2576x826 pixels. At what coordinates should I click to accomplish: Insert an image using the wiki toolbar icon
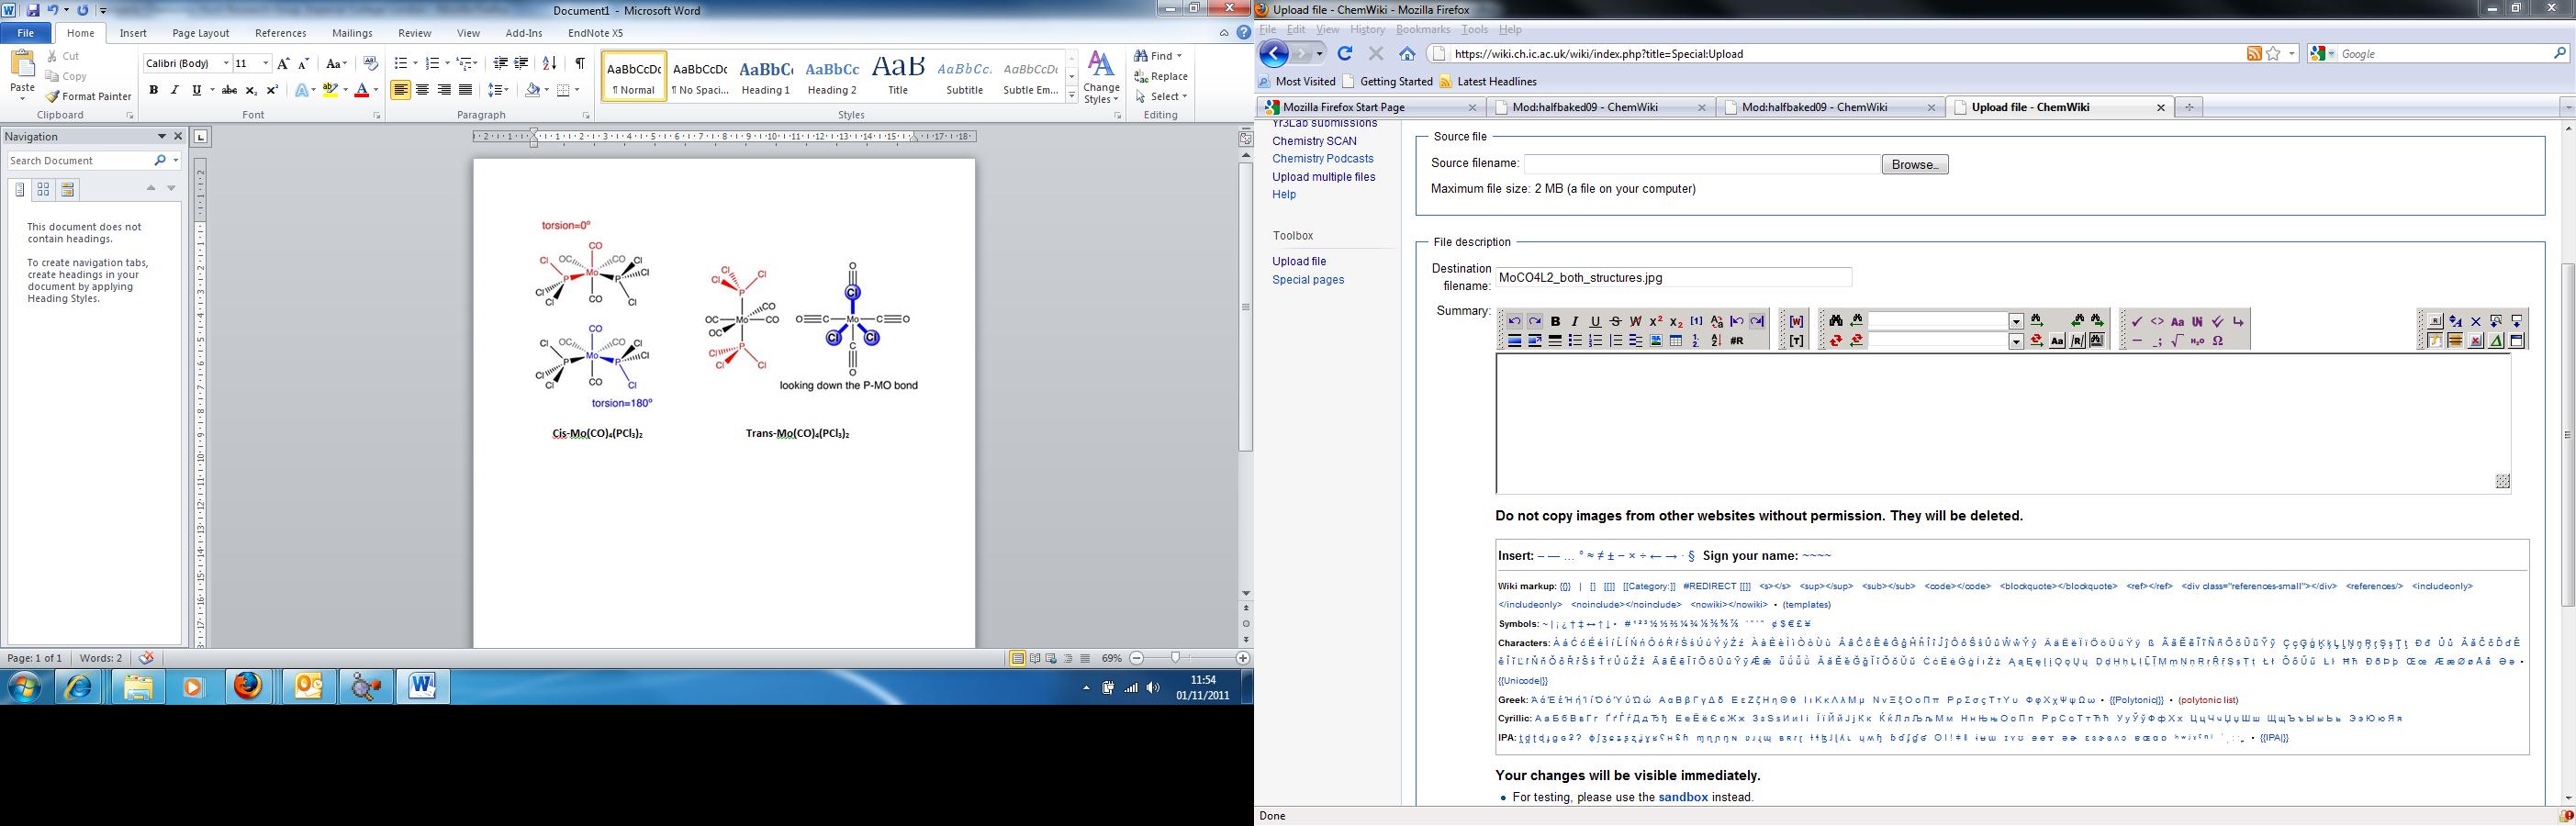[1656, 341]
